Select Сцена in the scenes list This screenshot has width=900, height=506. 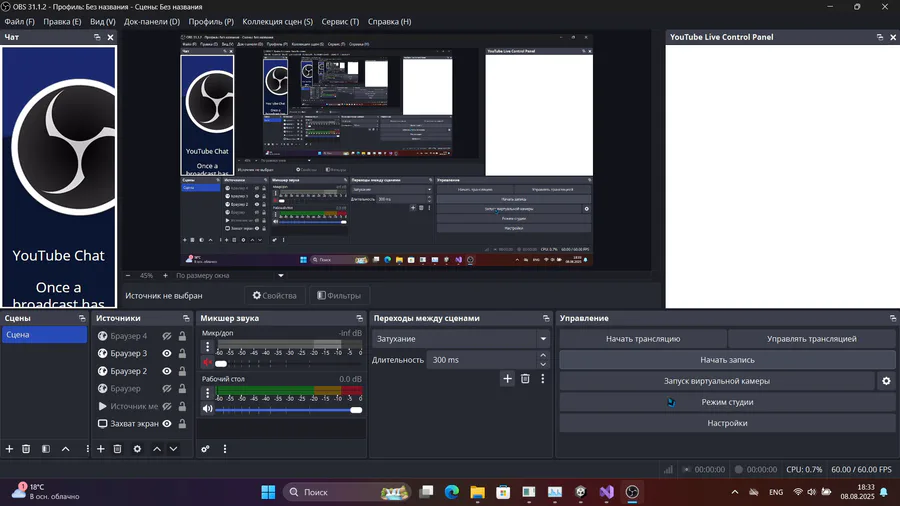pyautogui.click(x=44, y=334)
